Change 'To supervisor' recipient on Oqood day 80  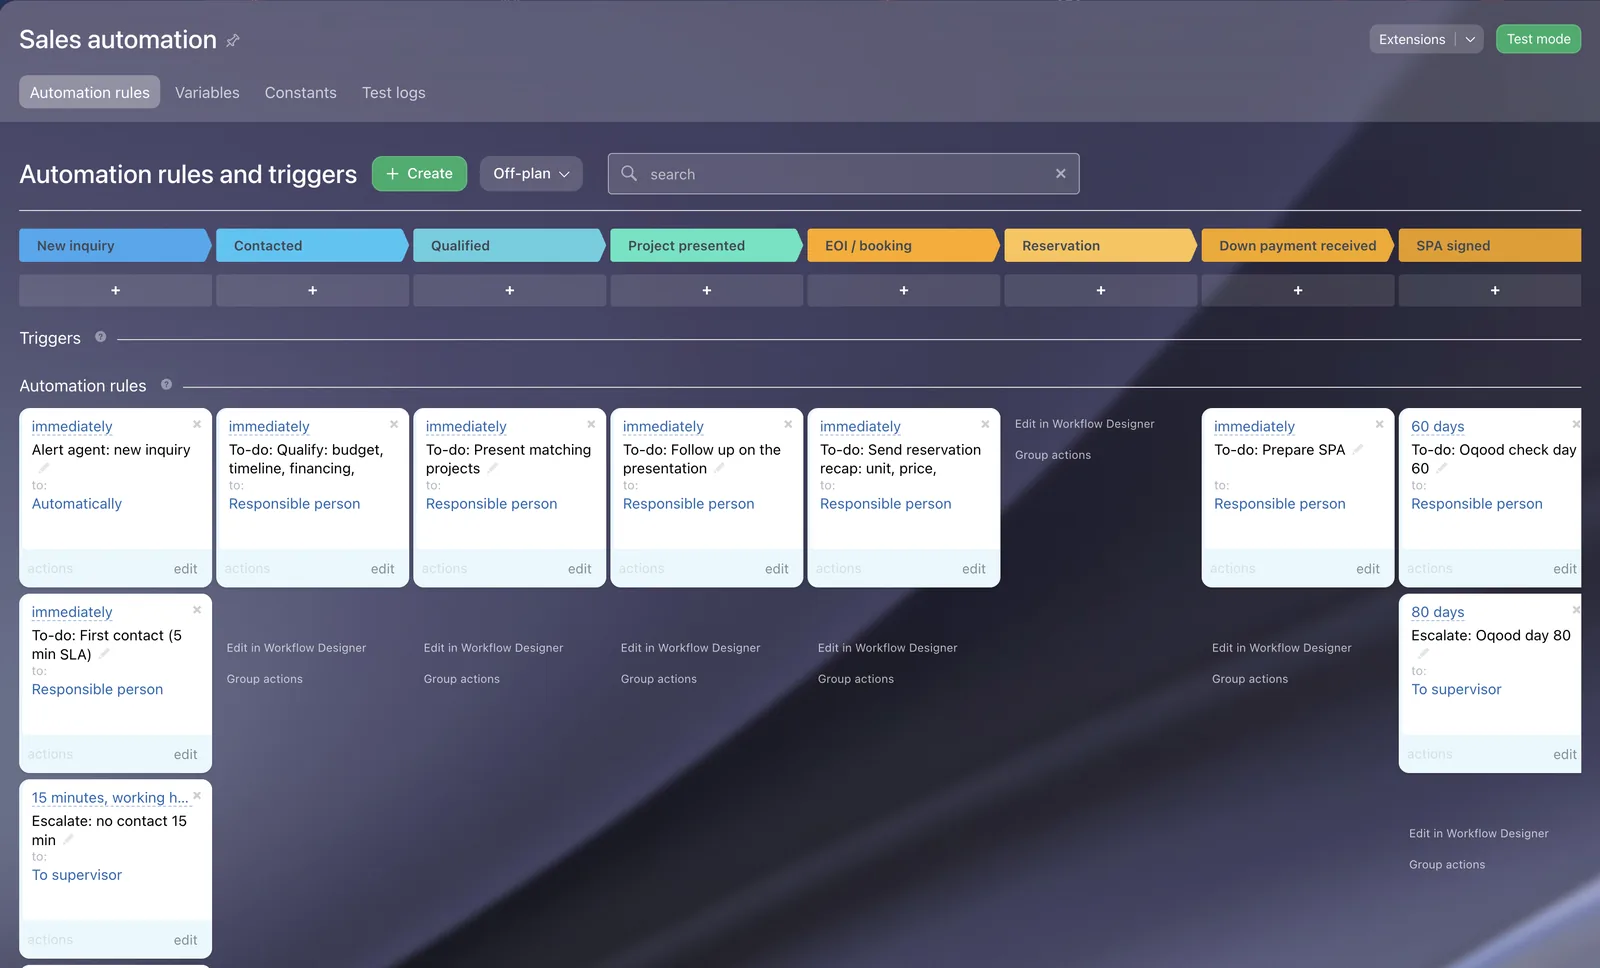pos(1456,689)
